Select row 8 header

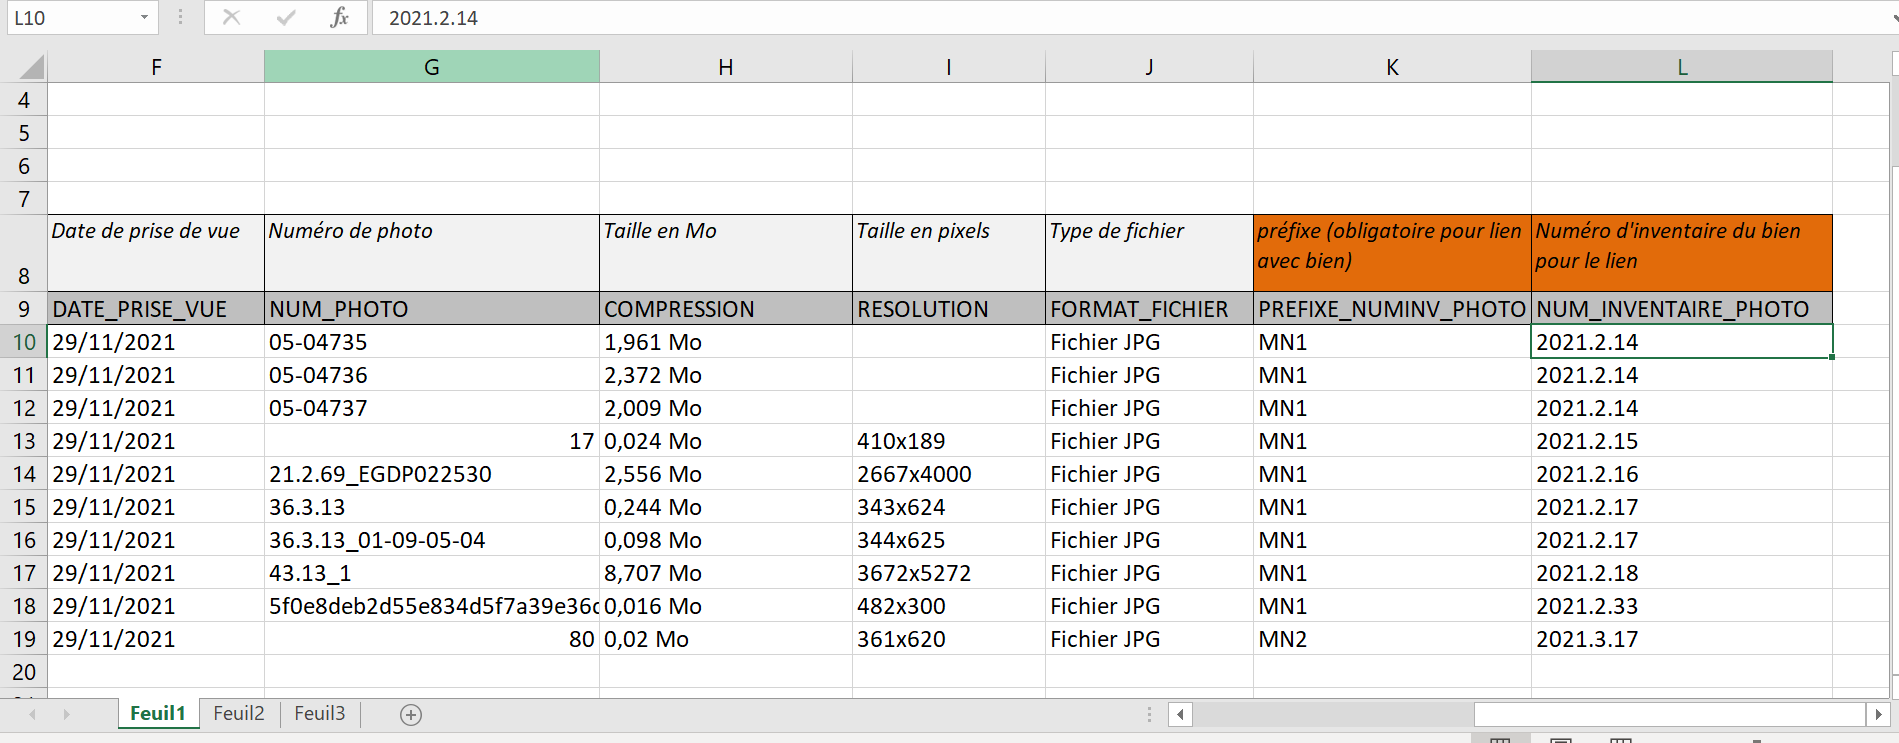pyautogui.click(x=24, y=253)
